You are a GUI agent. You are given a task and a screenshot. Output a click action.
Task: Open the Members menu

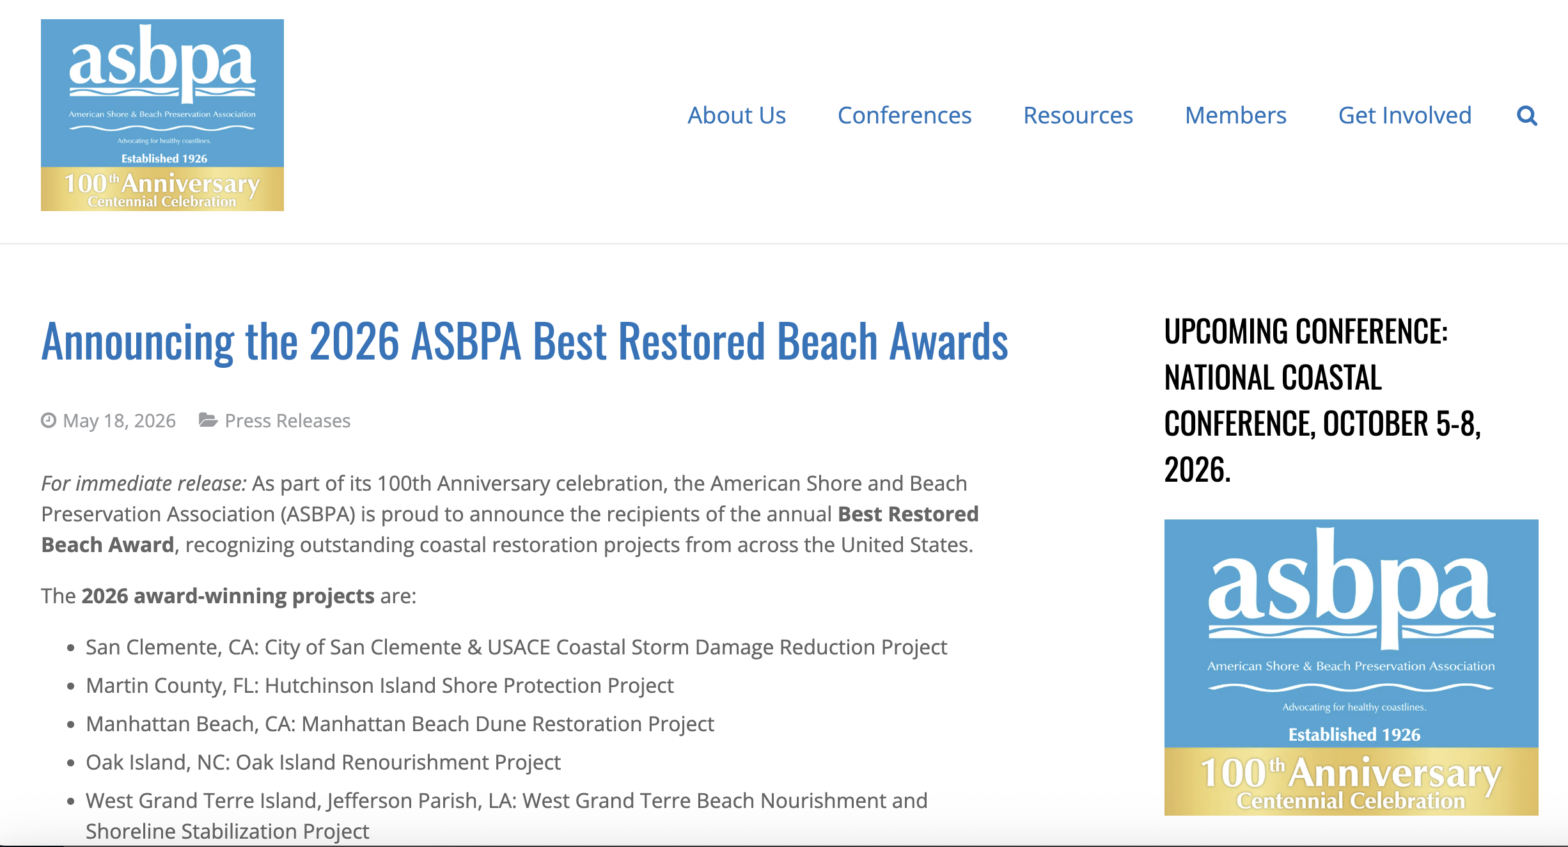(x=1236, y=116)
